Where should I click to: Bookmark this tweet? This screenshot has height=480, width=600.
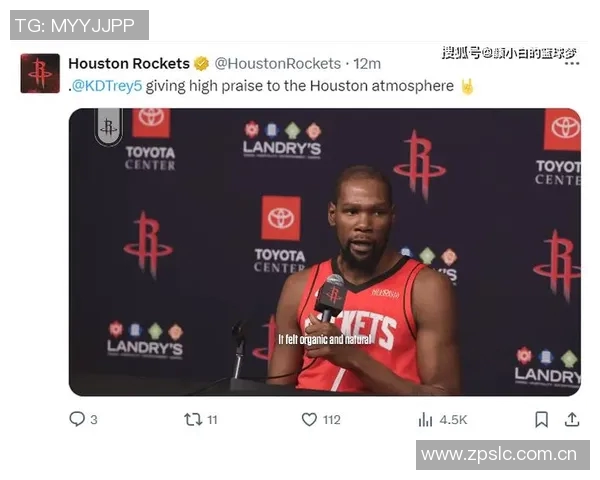click(x=541, y=420)
